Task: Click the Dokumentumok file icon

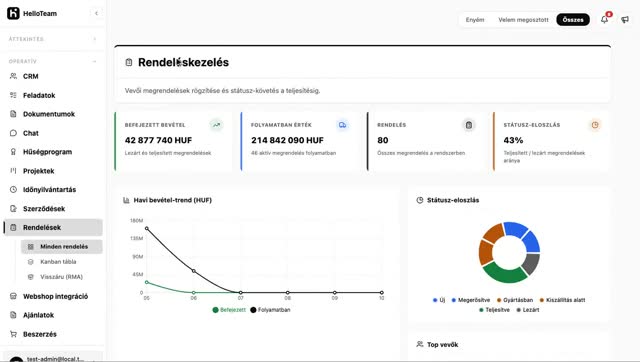Action: click(13, 114)
